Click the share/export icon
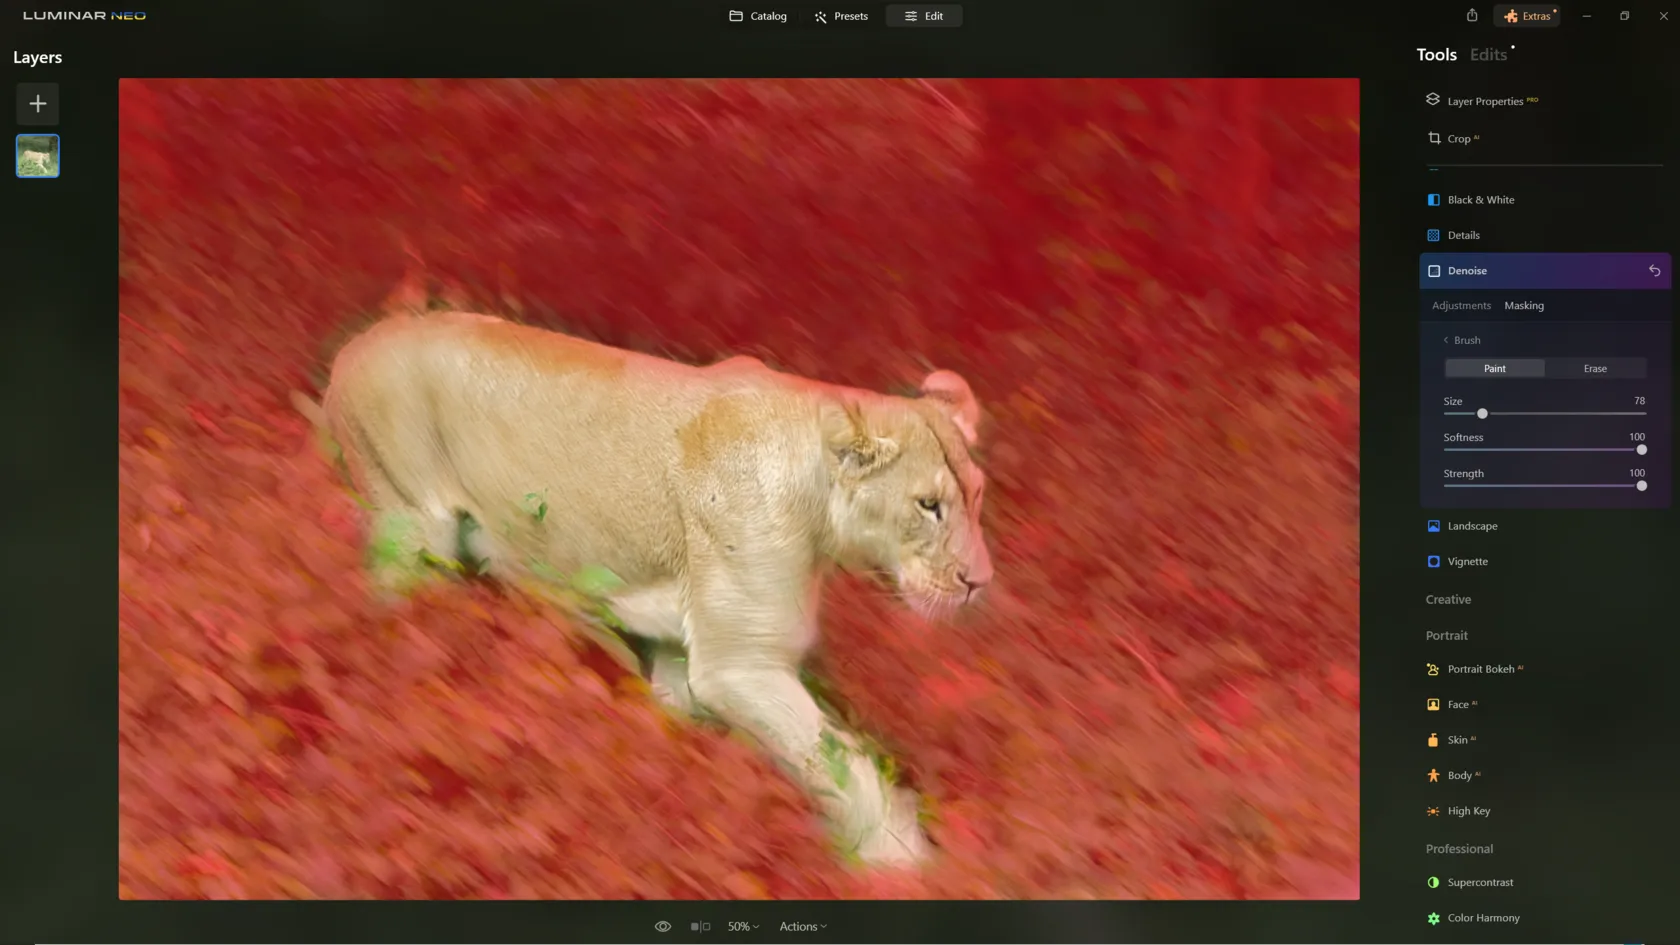This screenshot has width=1680, height=945. pos(1471,16)
